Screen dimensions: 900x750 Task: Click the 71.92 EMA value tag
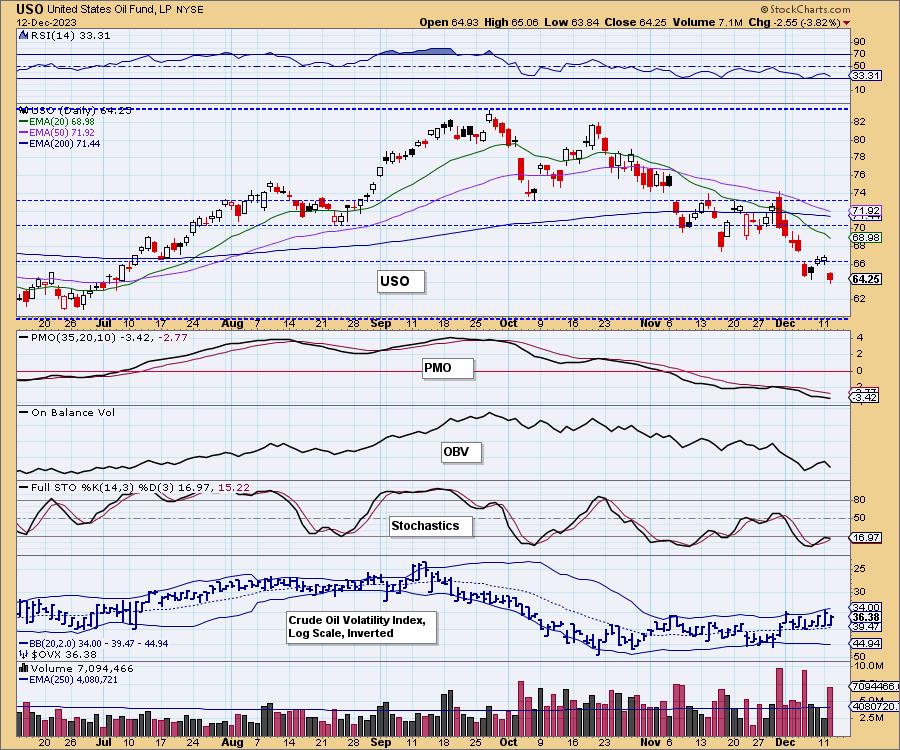tap(866, 211)
